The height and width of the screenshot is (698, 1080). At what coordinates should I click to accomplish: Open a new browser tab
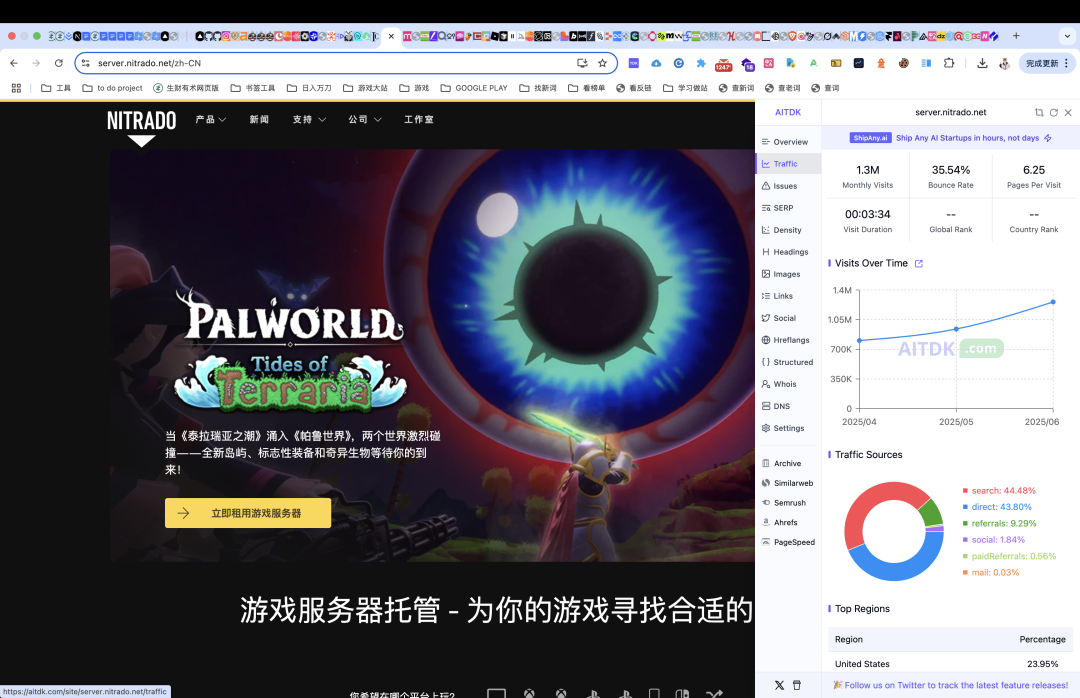point(1016,36)
